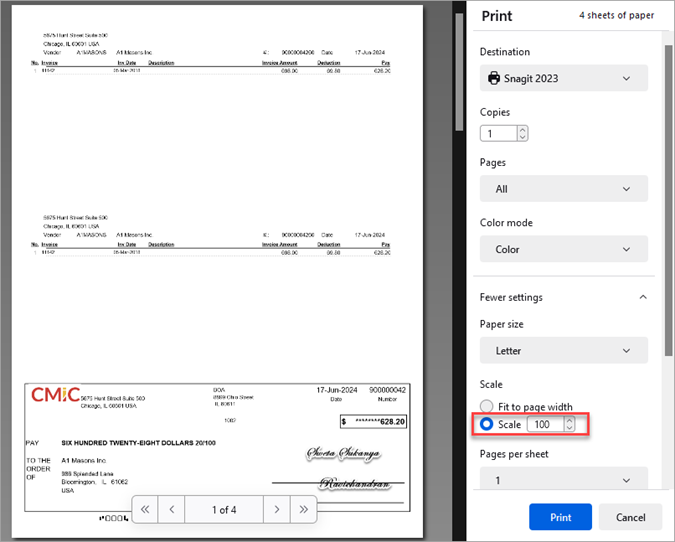Viewport: 675px width, 542px height.
Task: Click the Copies number field
Action: (499, 133)
